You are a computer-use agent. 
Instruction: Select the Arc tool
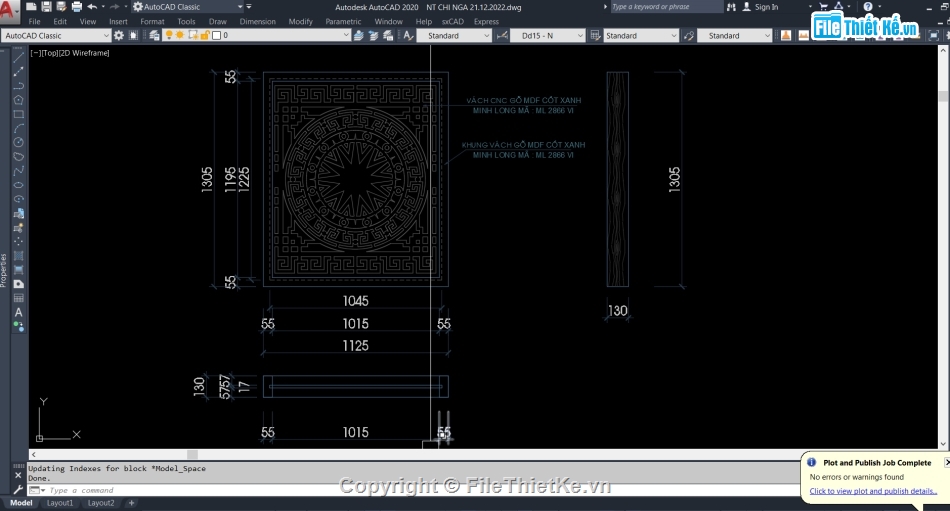pos(19,128)
